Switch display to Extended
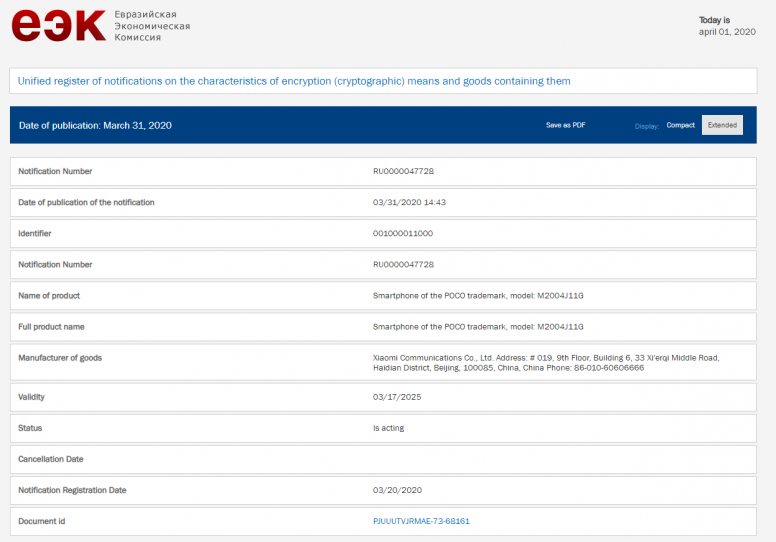The width and height of the screenshot is (776, 542). 722,125
